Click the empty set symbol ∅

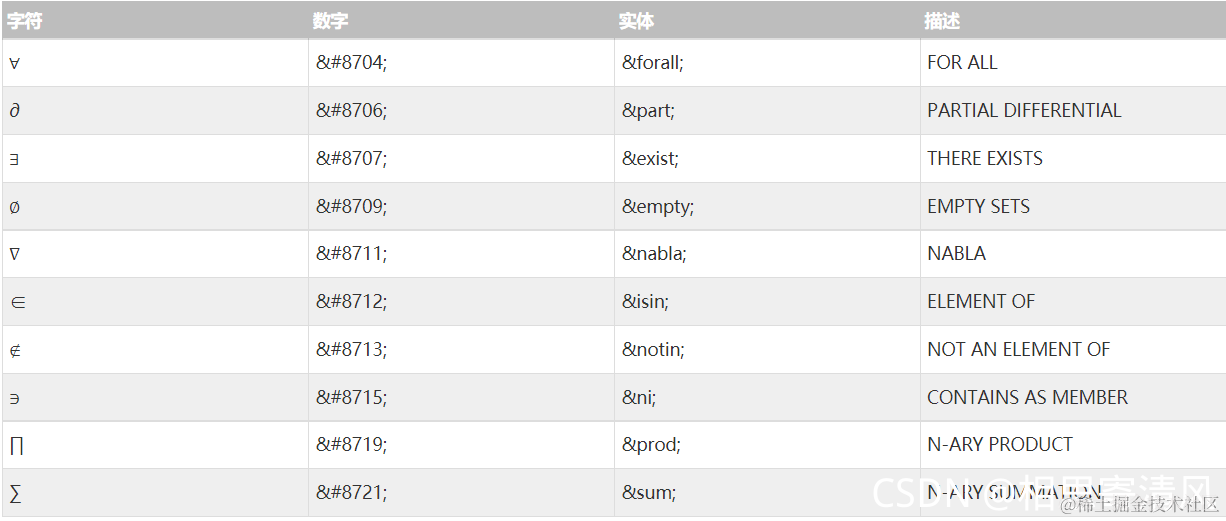(14, 207)
